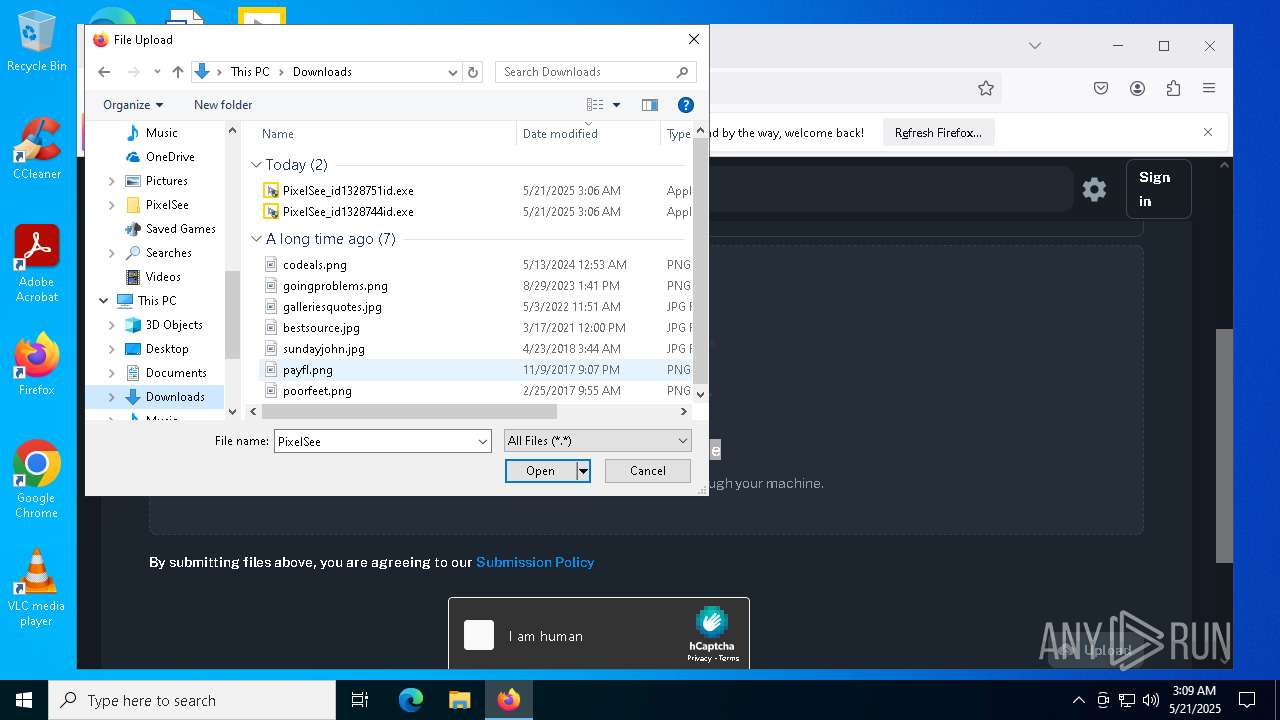Open CCleaner desktop shortcut
1280x720 pixels.
tap(37, 148)
